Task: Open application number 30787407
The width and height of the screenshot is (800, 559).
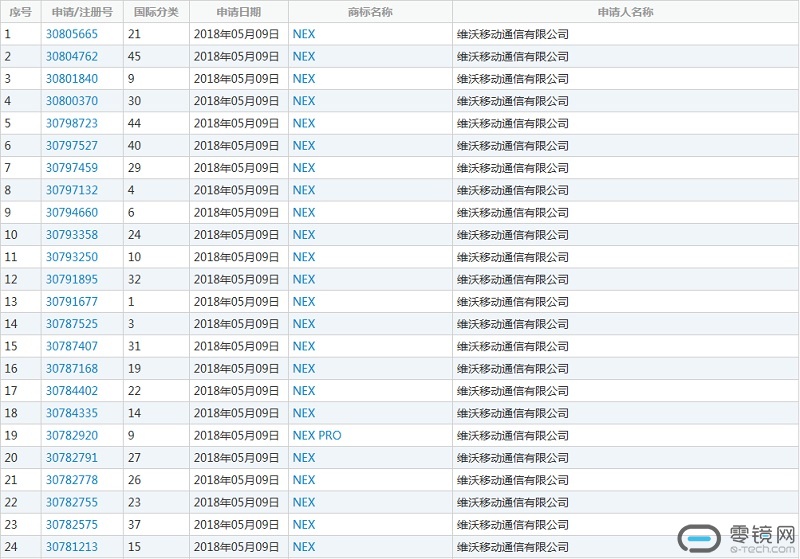Action: tap(71, 346)
